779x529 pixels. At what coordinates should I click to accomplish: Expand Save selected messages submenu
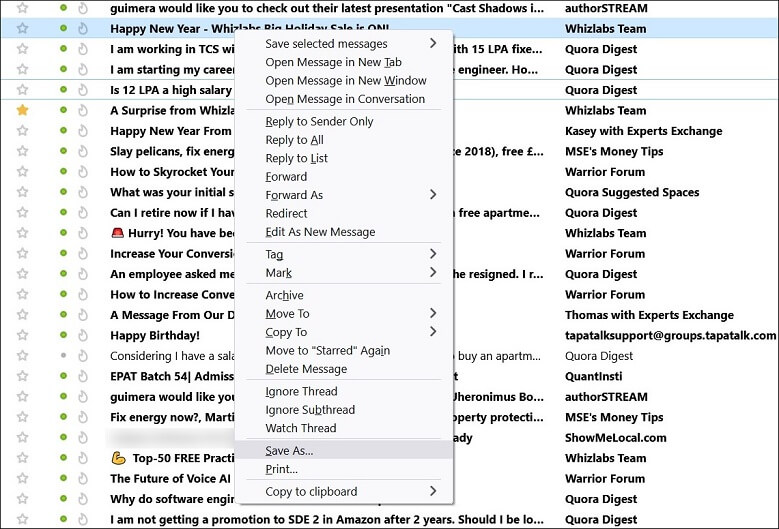[x=344, y=44]
